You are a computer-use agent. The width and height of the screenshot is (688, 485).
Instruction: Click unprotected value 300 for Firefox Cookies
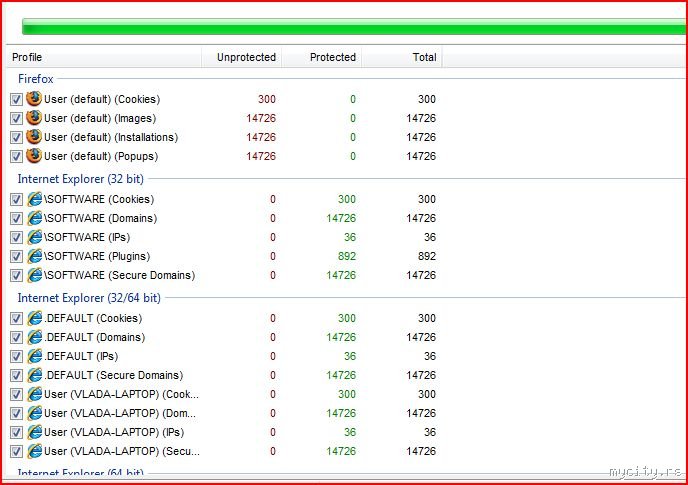click(267, 99)
